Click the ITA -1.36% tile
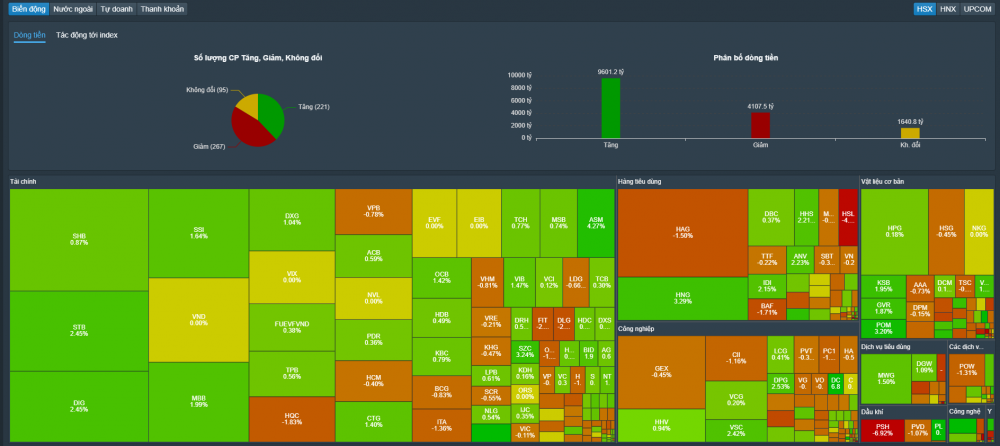 click(441, 425)
